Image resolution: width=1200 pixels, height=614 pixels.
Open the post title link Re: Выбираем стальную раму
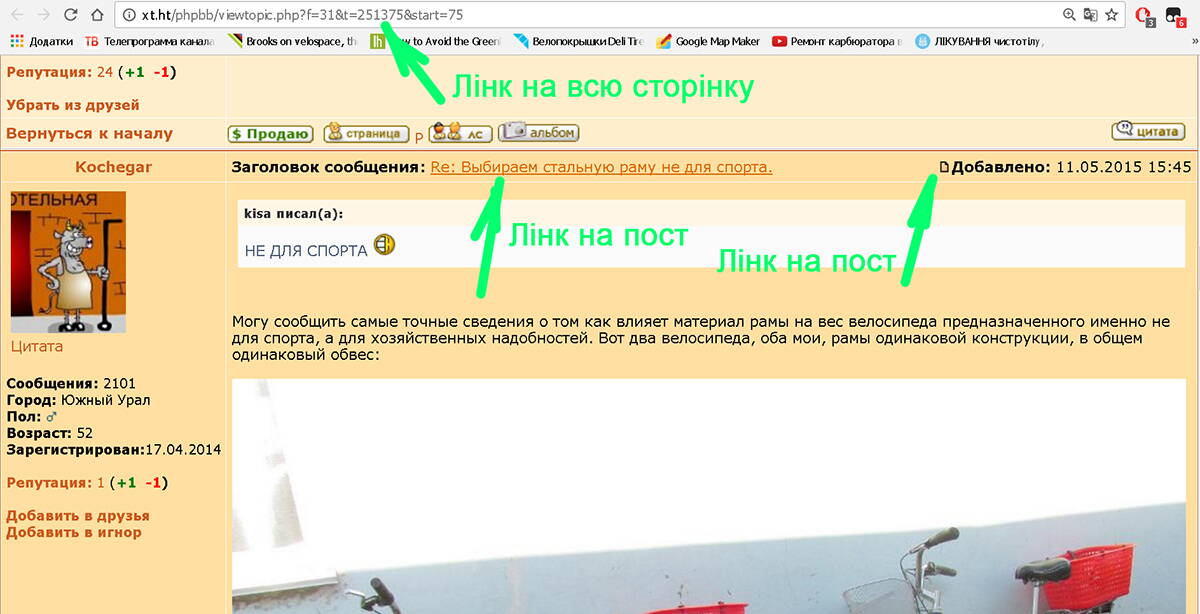601,168
